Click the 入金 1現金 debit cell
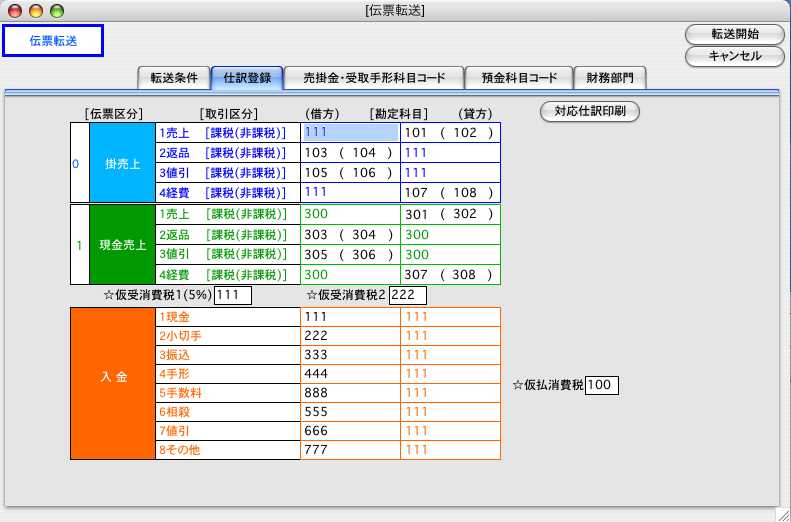Screen dimensions: 791x522 [x=350, y=317]
